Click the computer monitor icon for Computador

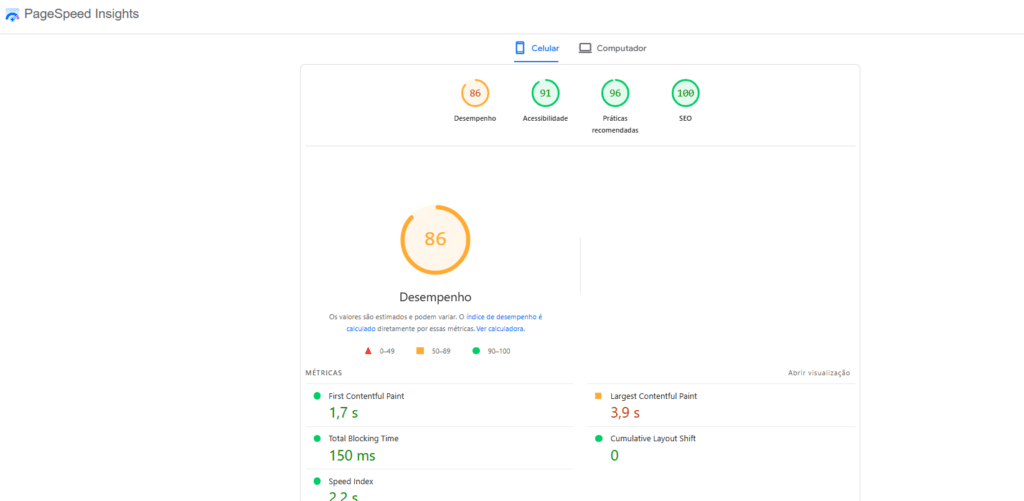(x=585, y=48)
